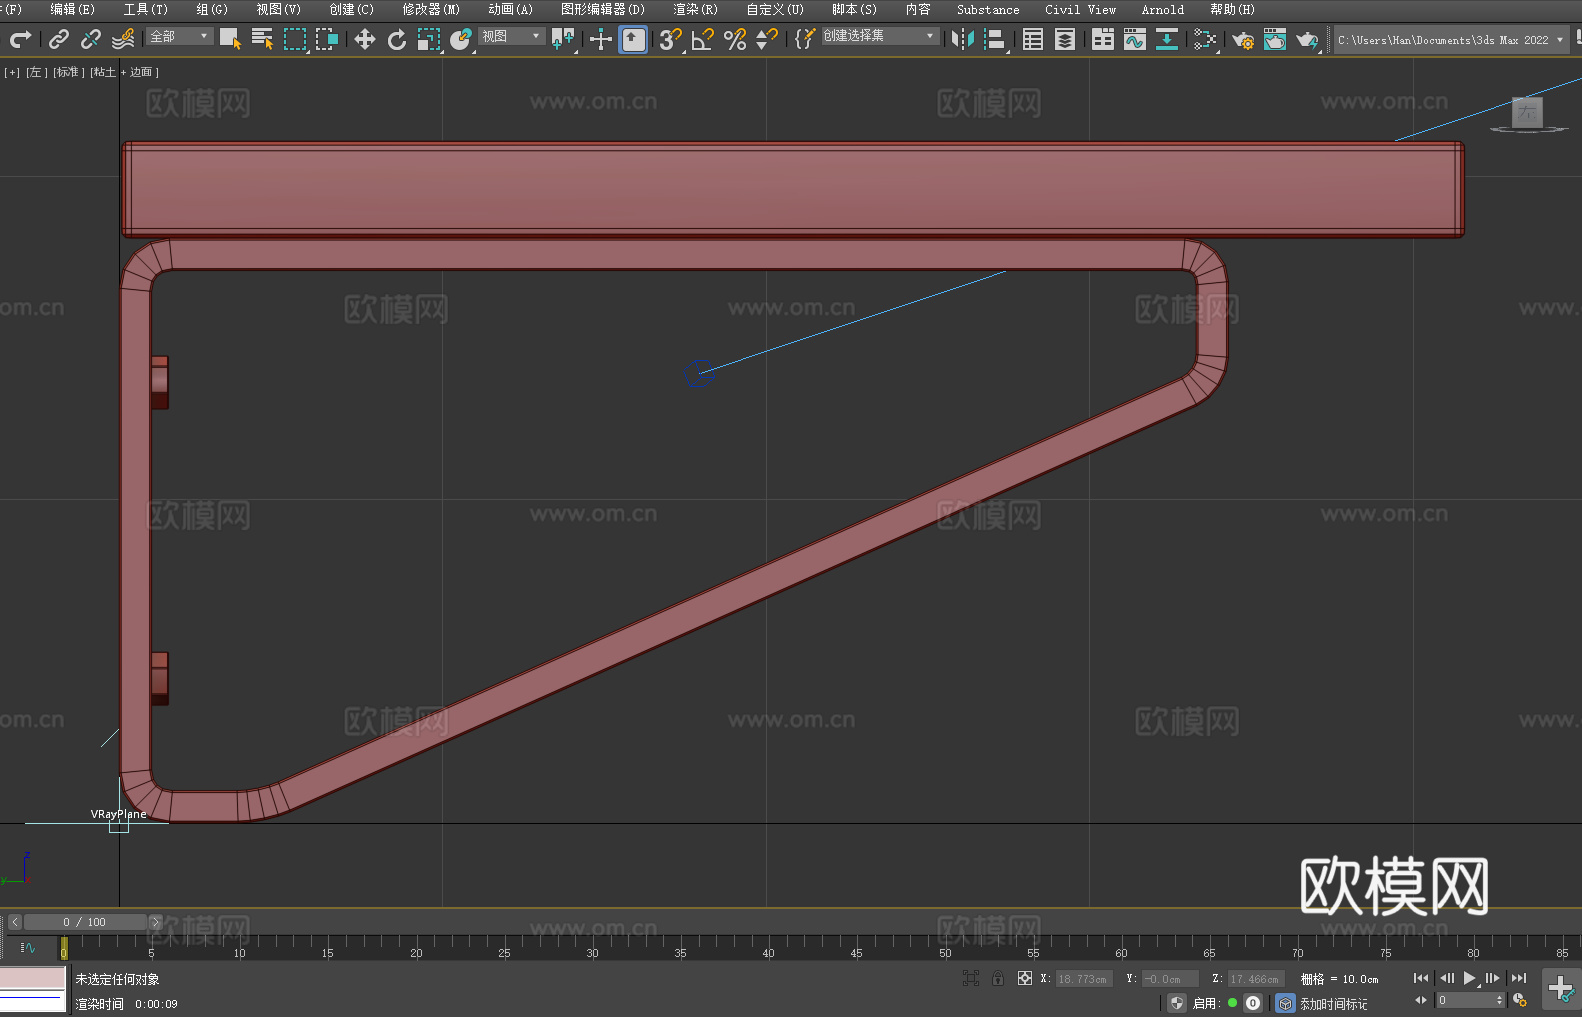Open the 渲染(R) menu

click(x=695, y=9)
